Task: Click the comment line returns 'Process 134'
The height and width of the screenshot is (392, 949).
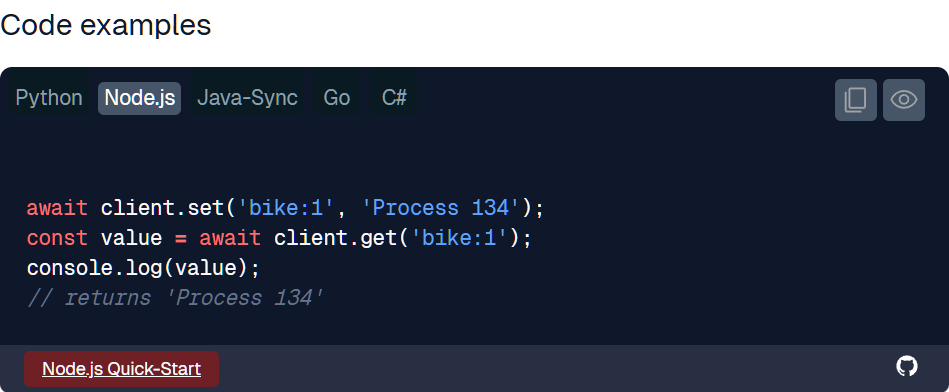Action: (x=176, y=298)
